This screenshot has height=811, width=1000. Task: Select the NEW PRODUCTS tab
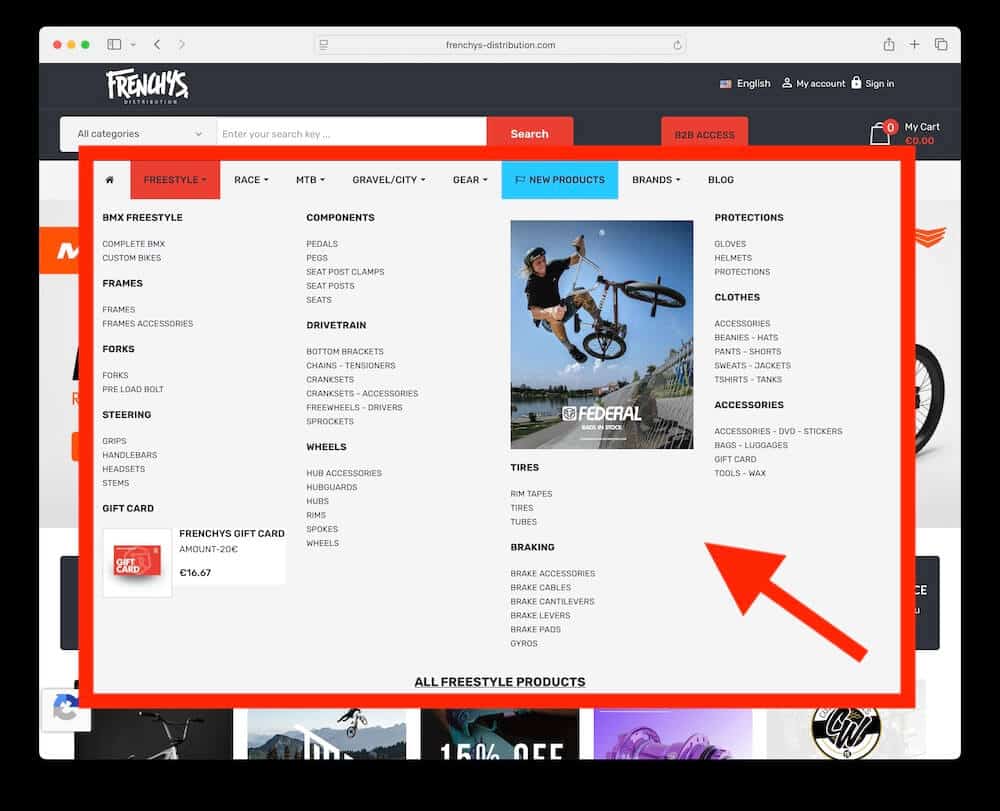click(x=559, y=180)
